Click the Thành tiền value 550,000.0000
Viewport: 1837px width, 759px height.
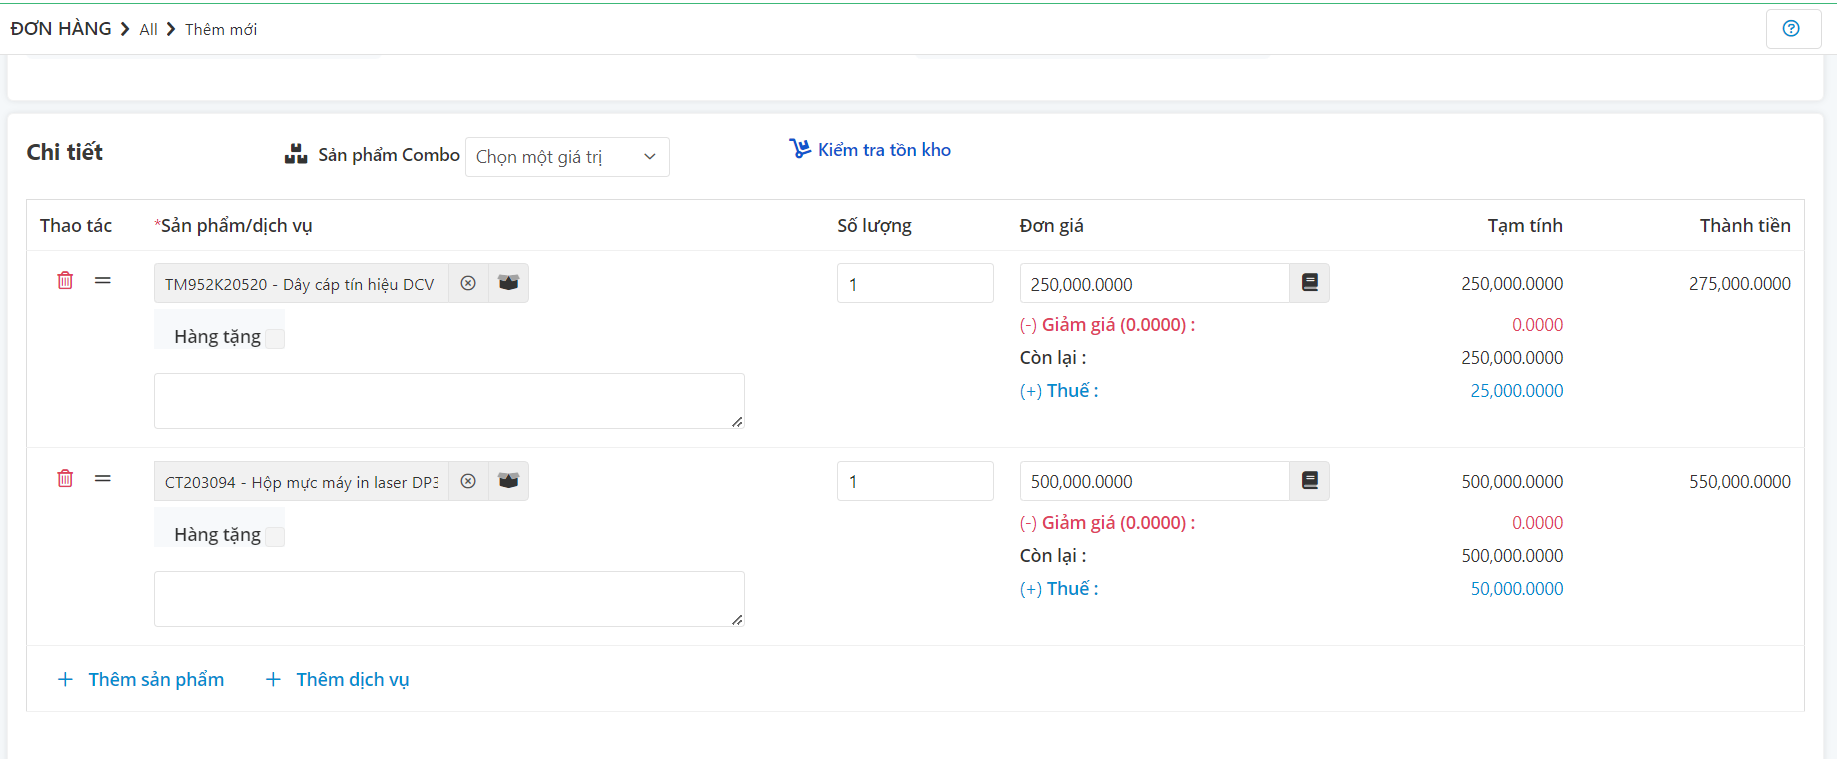coord(1740,482)
